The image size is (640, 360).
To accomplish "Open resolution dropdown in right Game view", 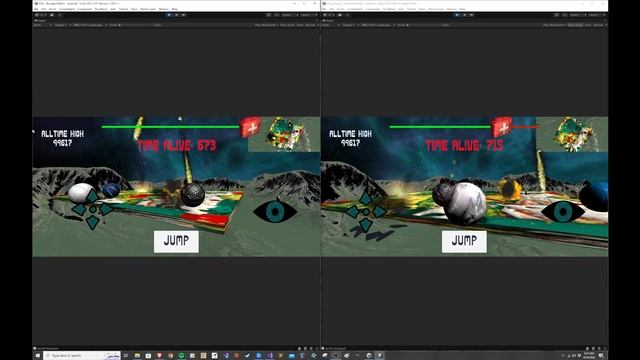I will [x=378, y=25].
